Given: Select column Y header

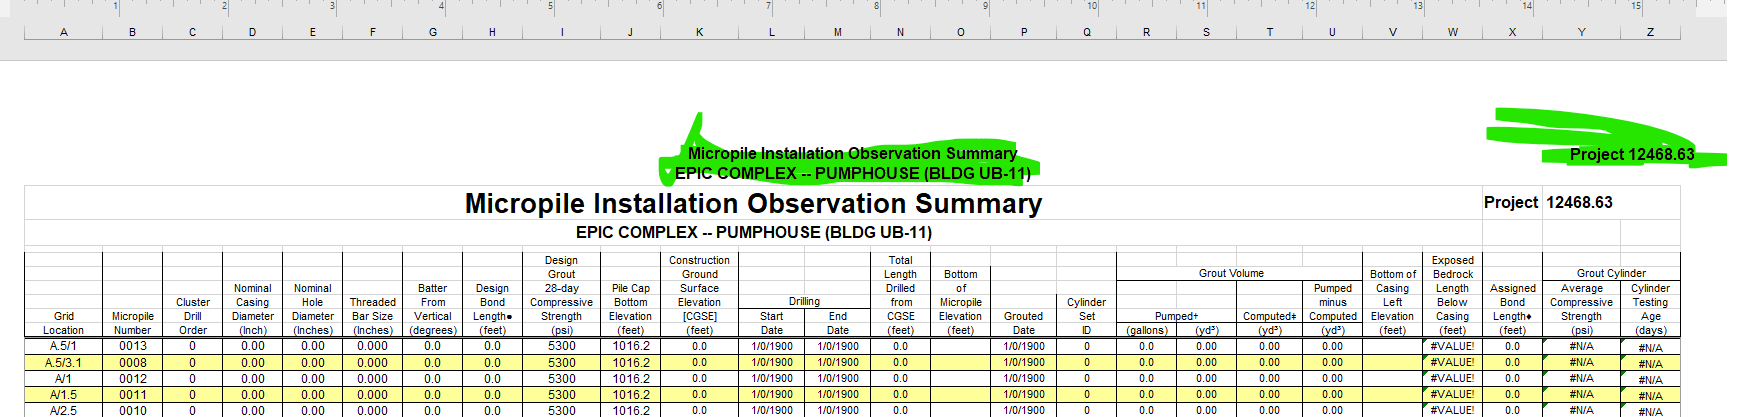Looking at the screenshot, I should tap(1581, 32).
